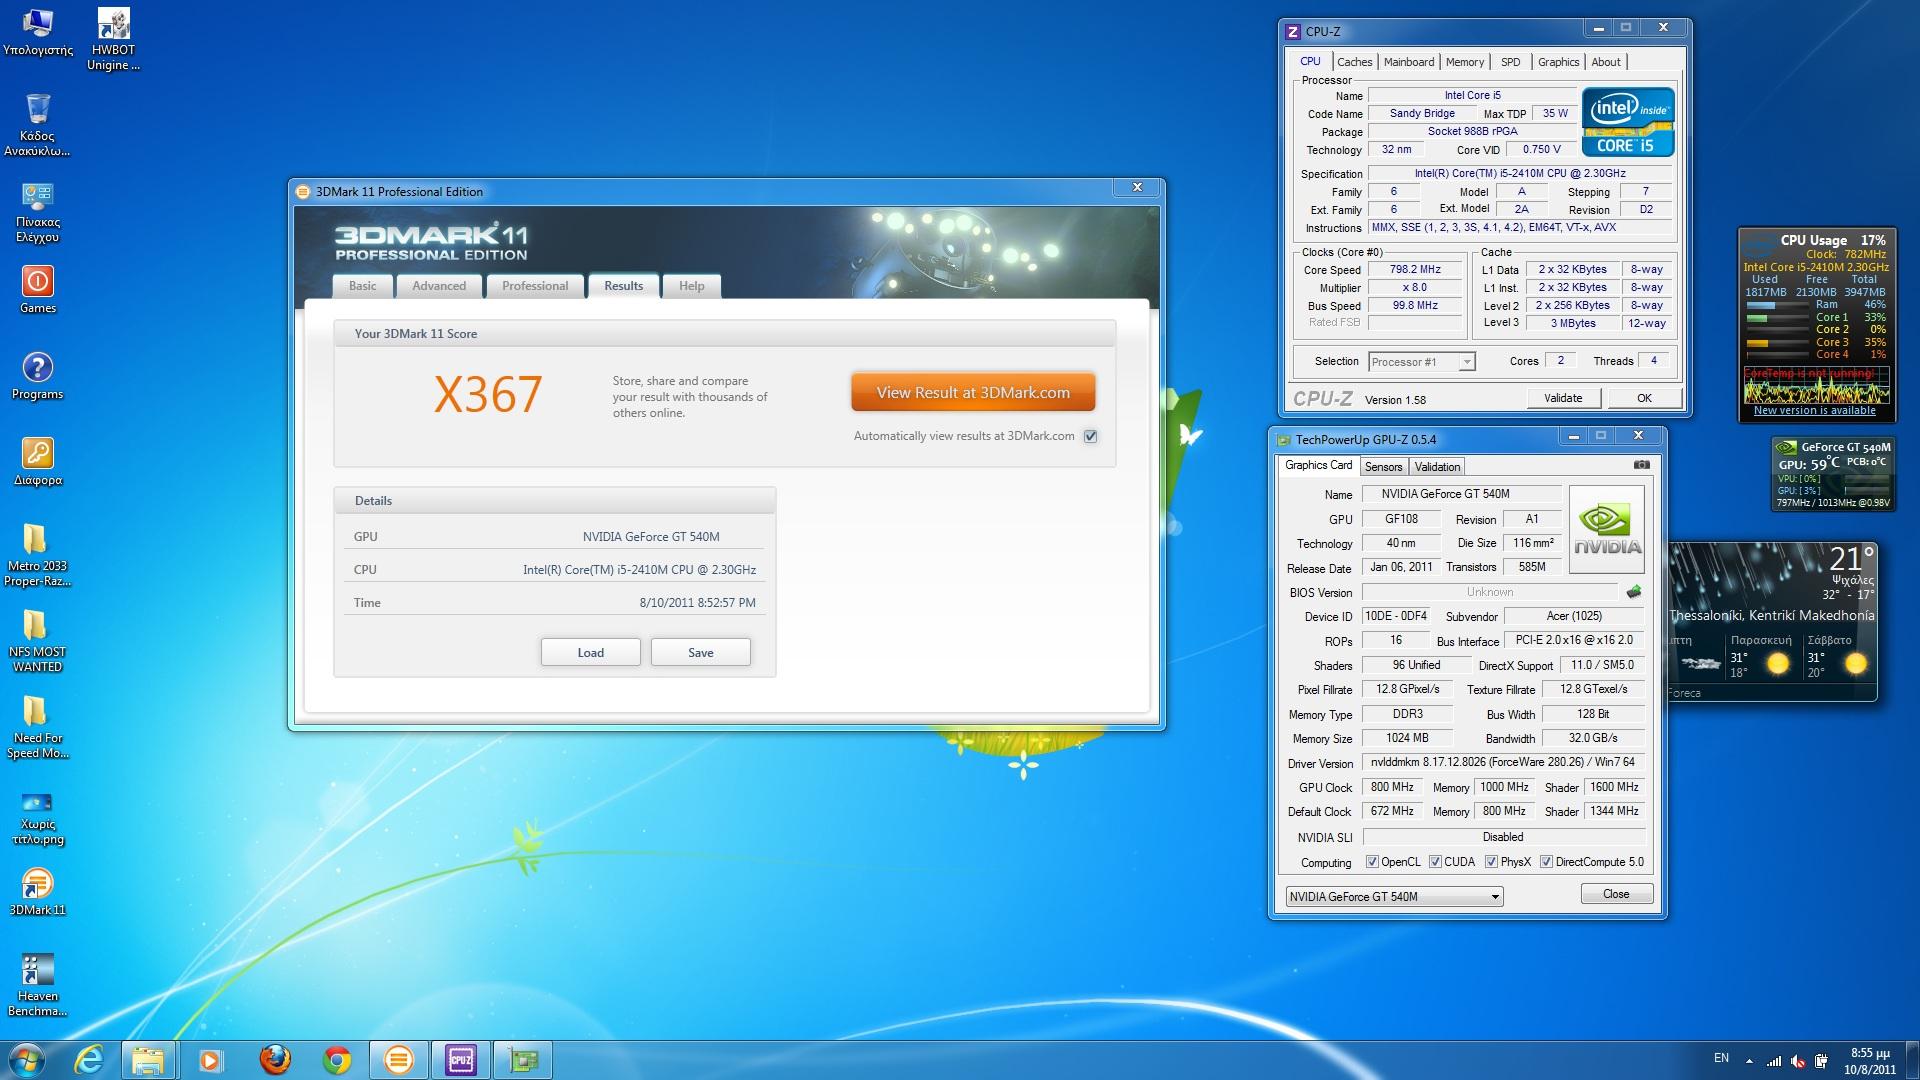
Task: Open Metro 2033 Proper-Razor folder
Action: click(37, 556)
